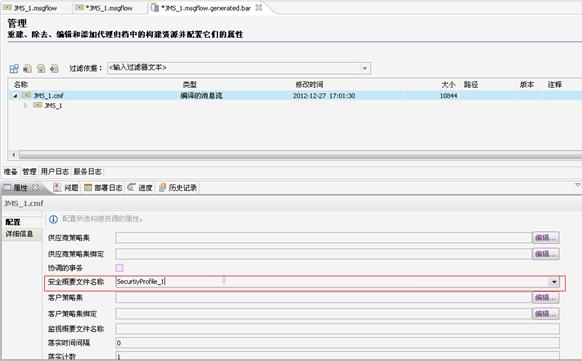This screenshot has width=582, height=361.
Task: Open the 用户日志 tab
Action: coord(55,171)
